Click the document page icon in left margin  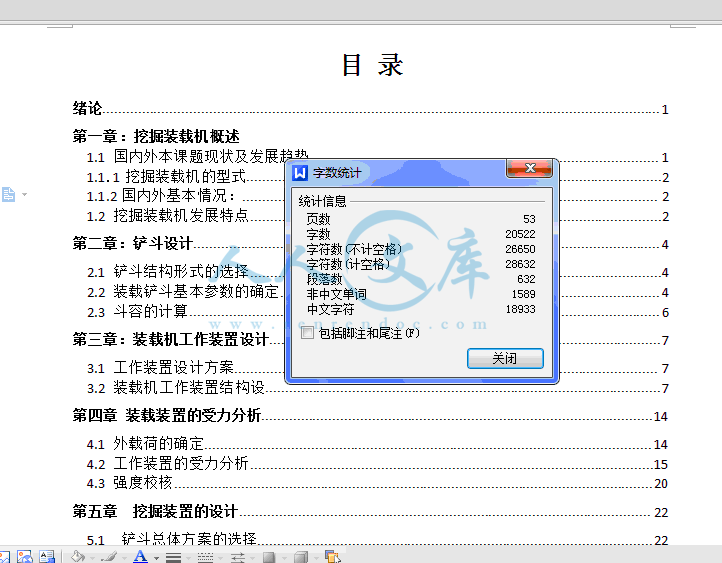(x=8, y=195)
